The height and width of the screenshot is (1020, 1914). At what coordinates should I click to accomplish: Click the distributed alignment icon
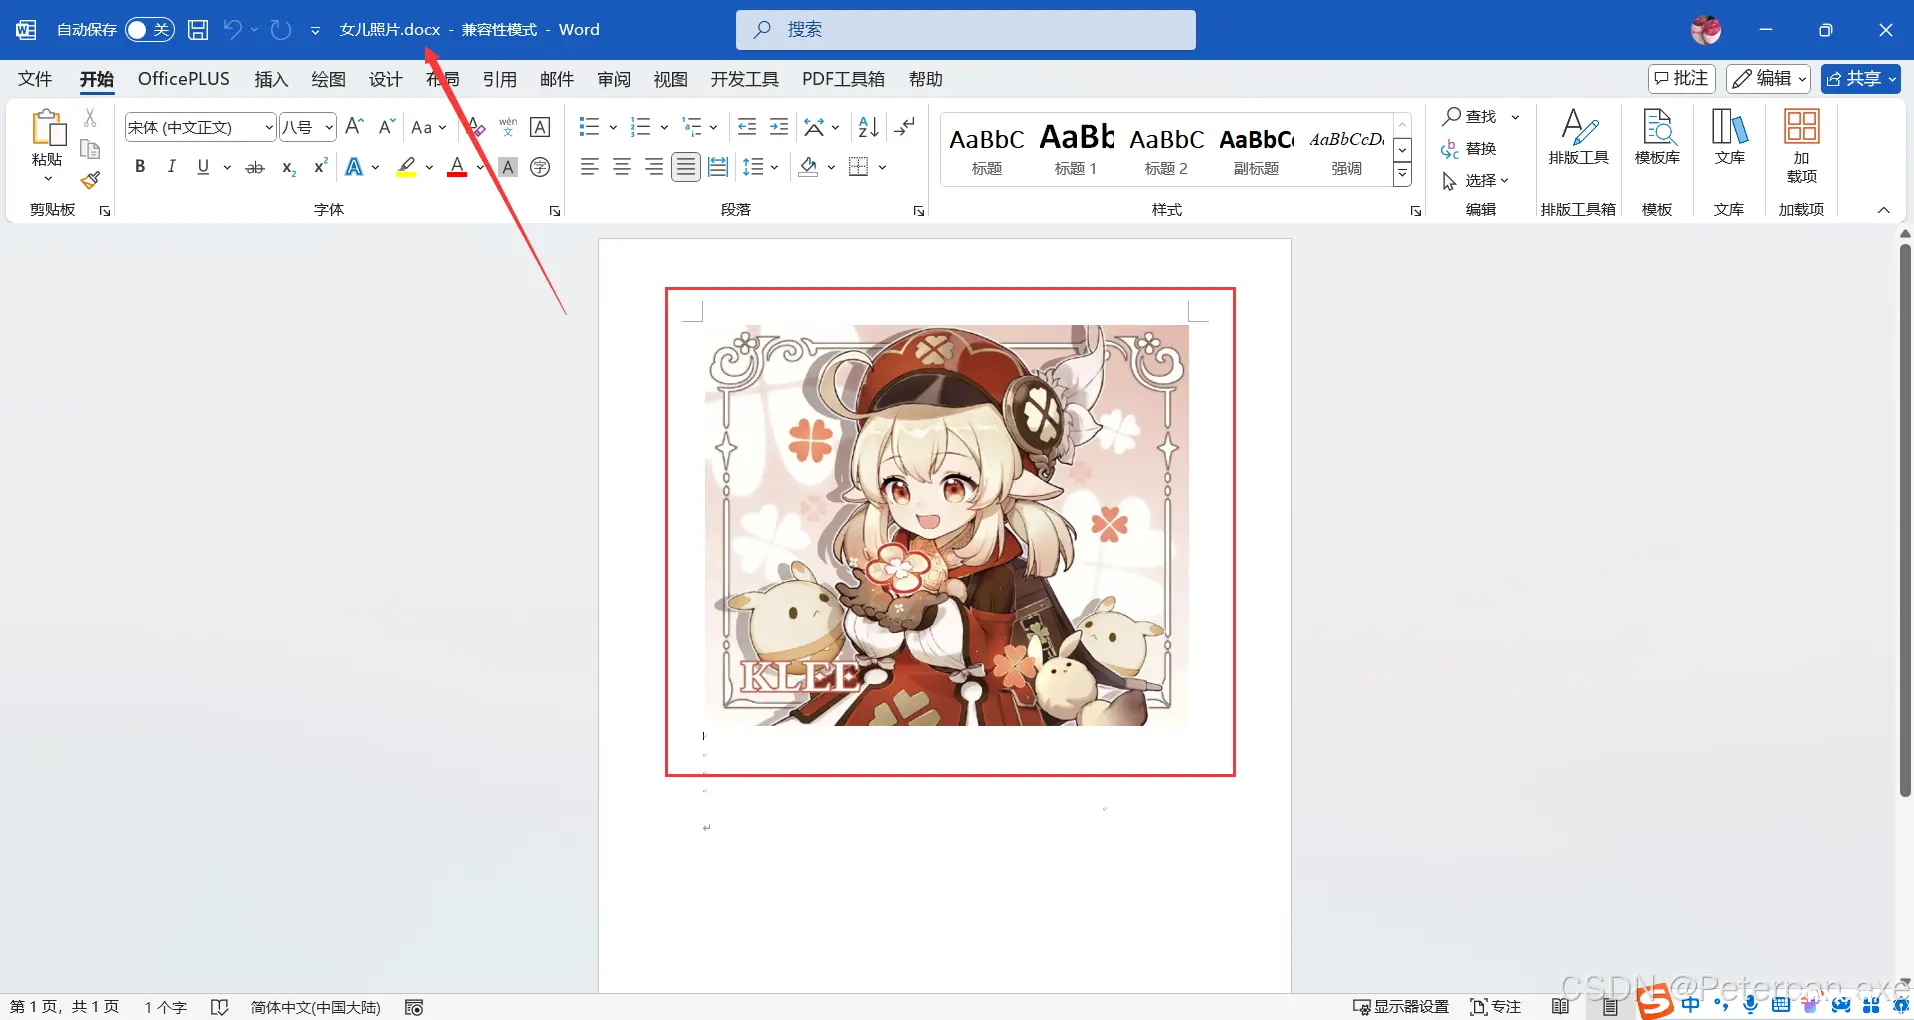[718, 167]
